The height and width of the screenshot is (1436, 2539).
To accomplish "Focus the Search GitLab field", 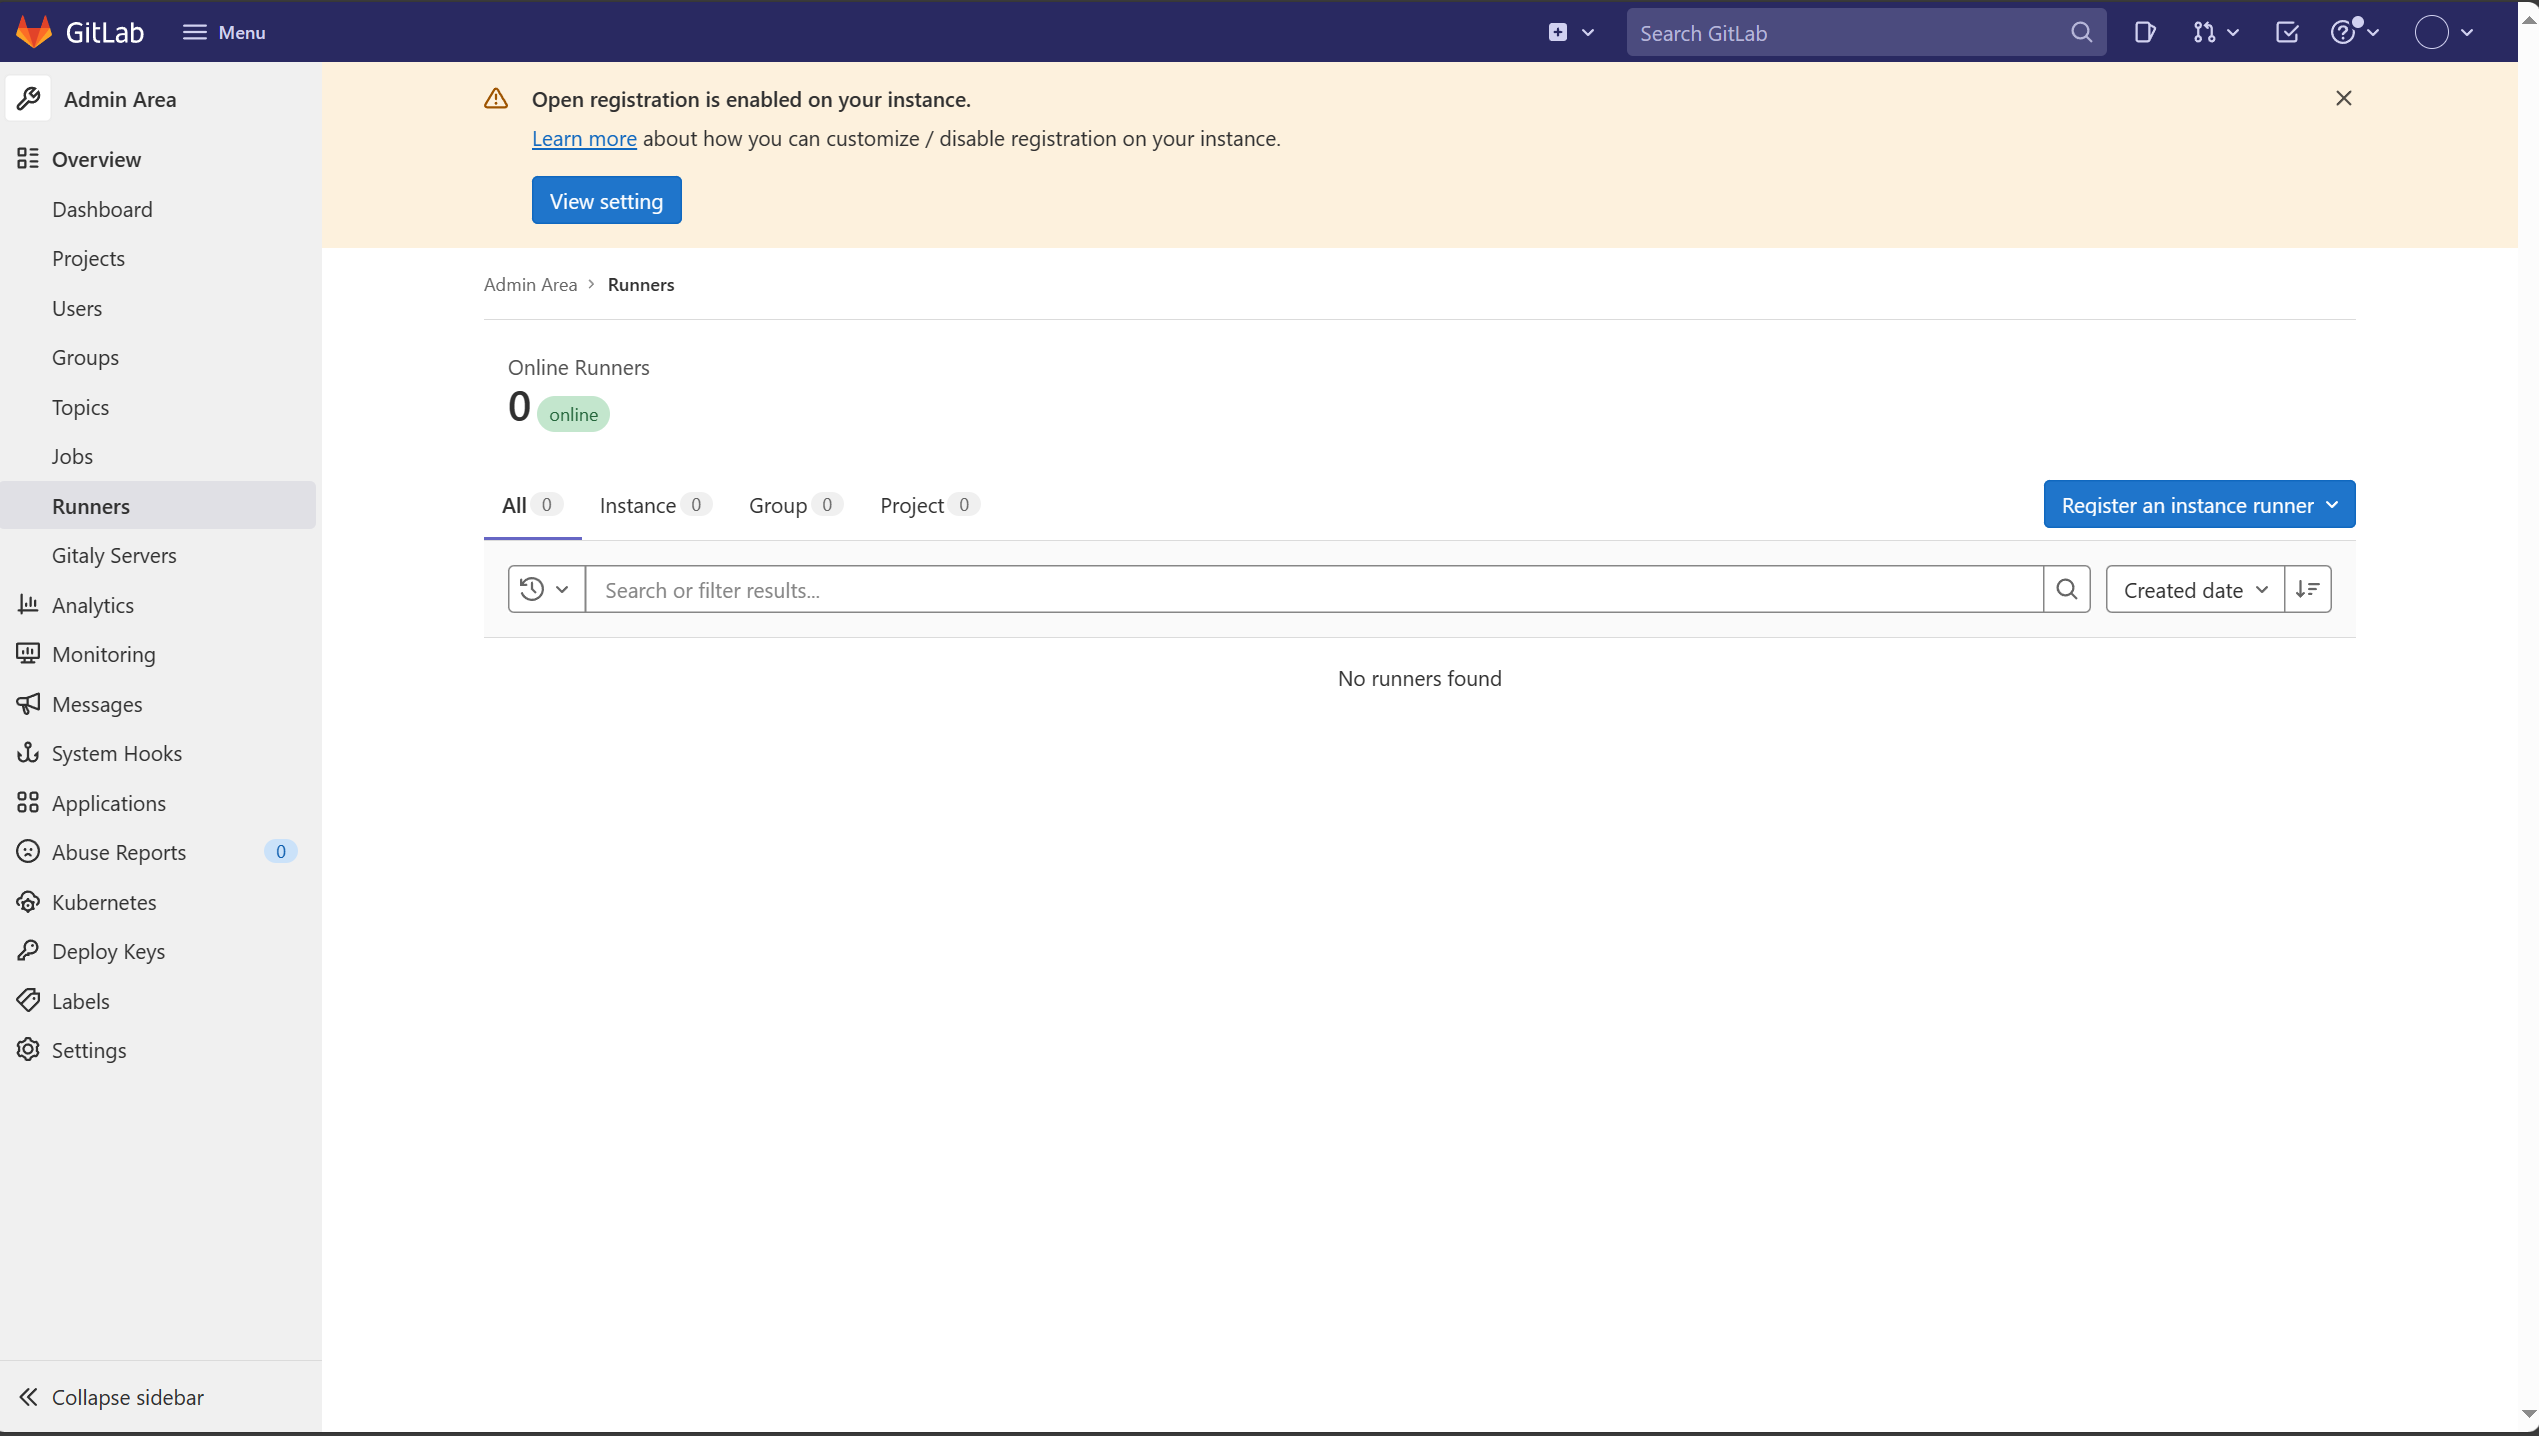I will tap(1866, 33).
